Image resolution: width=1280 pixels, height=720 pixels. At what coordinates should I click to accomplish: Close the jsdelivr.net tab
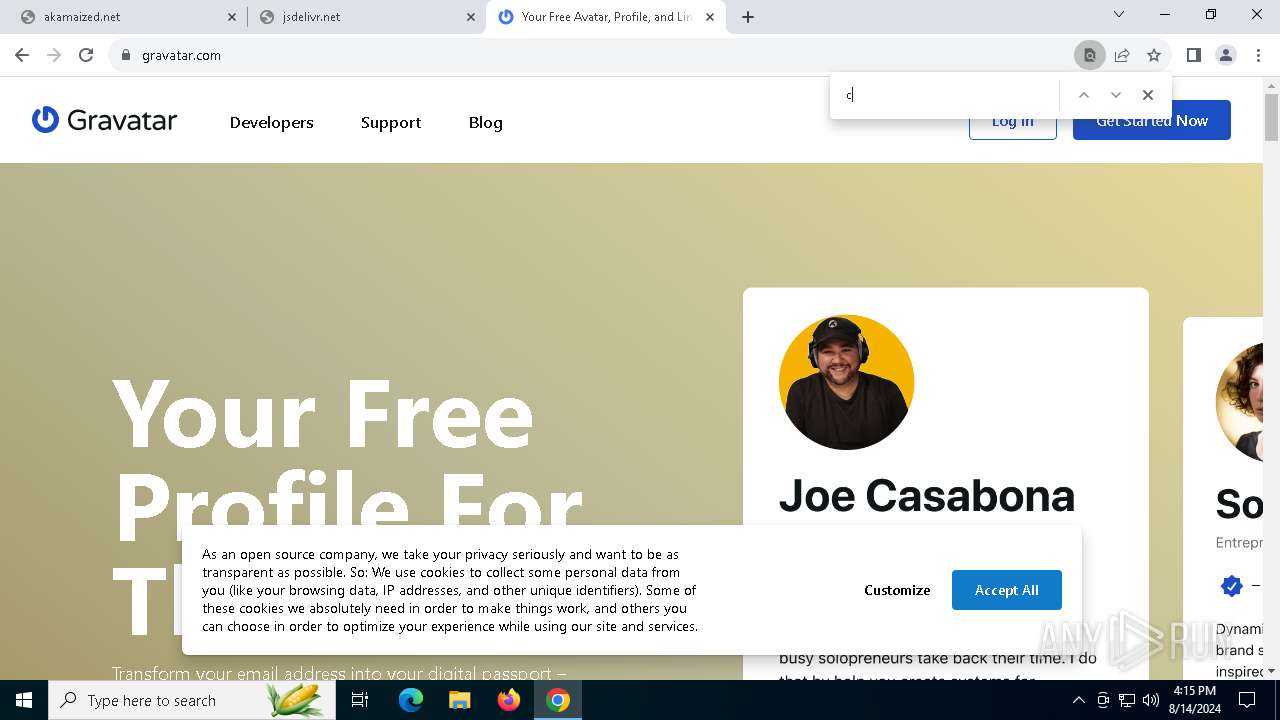point(471,17)
